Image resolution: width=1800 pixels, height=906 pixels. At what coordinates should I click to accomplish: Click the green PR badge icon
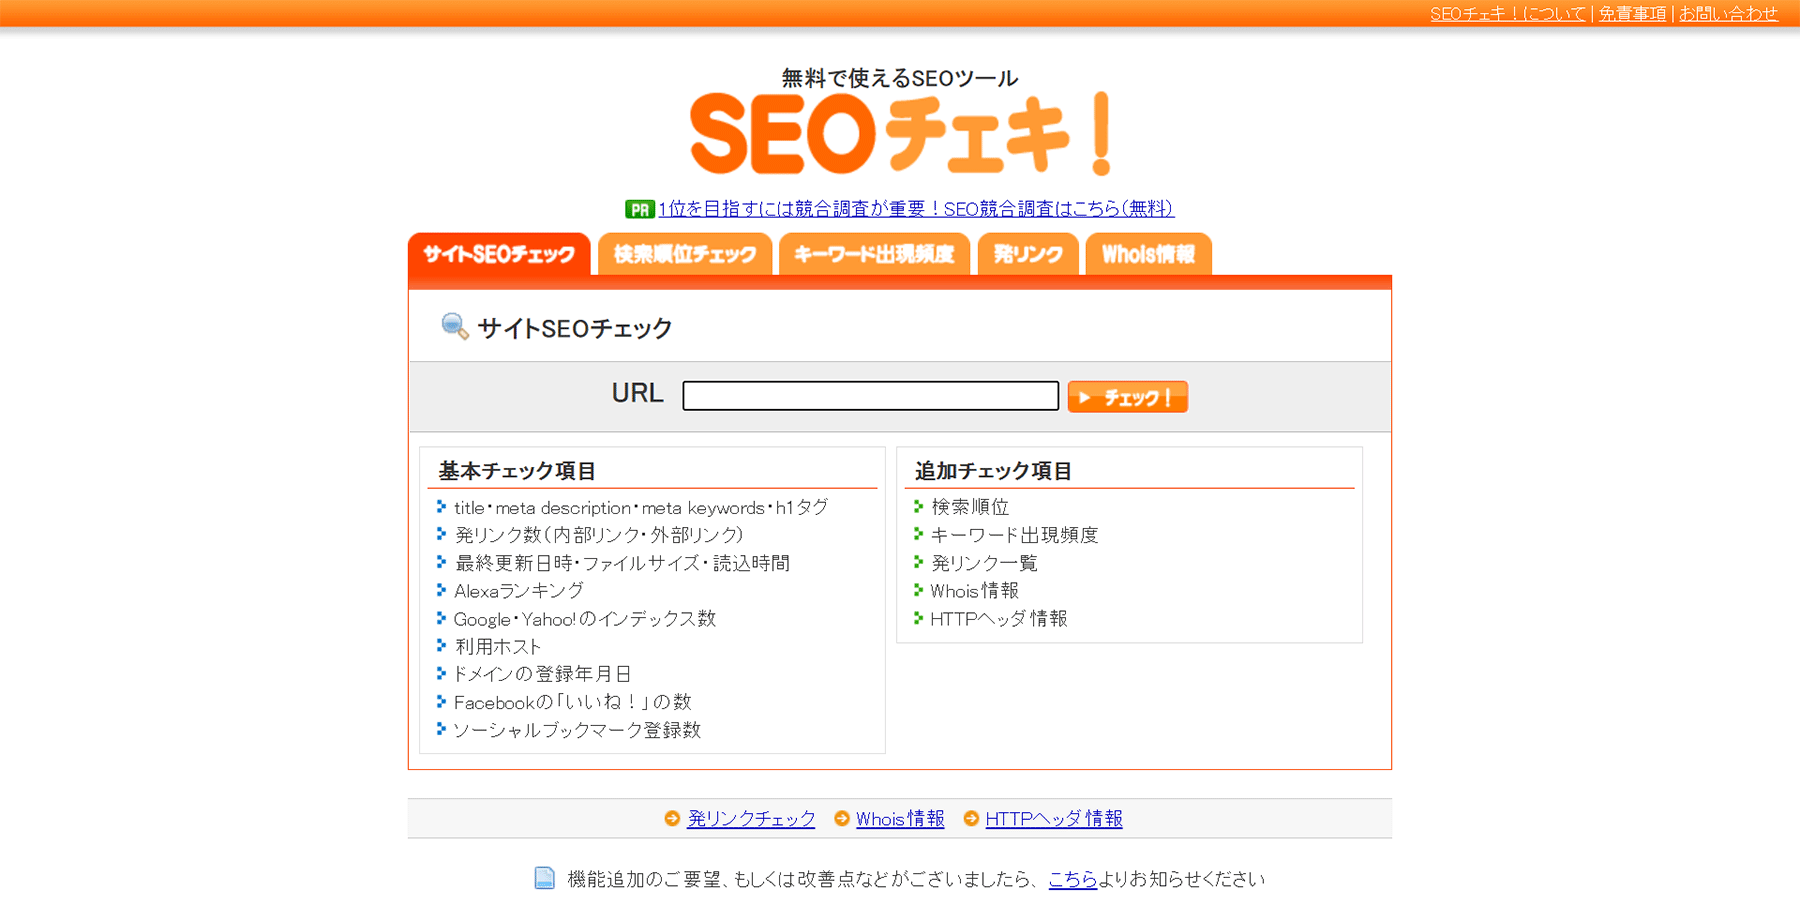639,209
